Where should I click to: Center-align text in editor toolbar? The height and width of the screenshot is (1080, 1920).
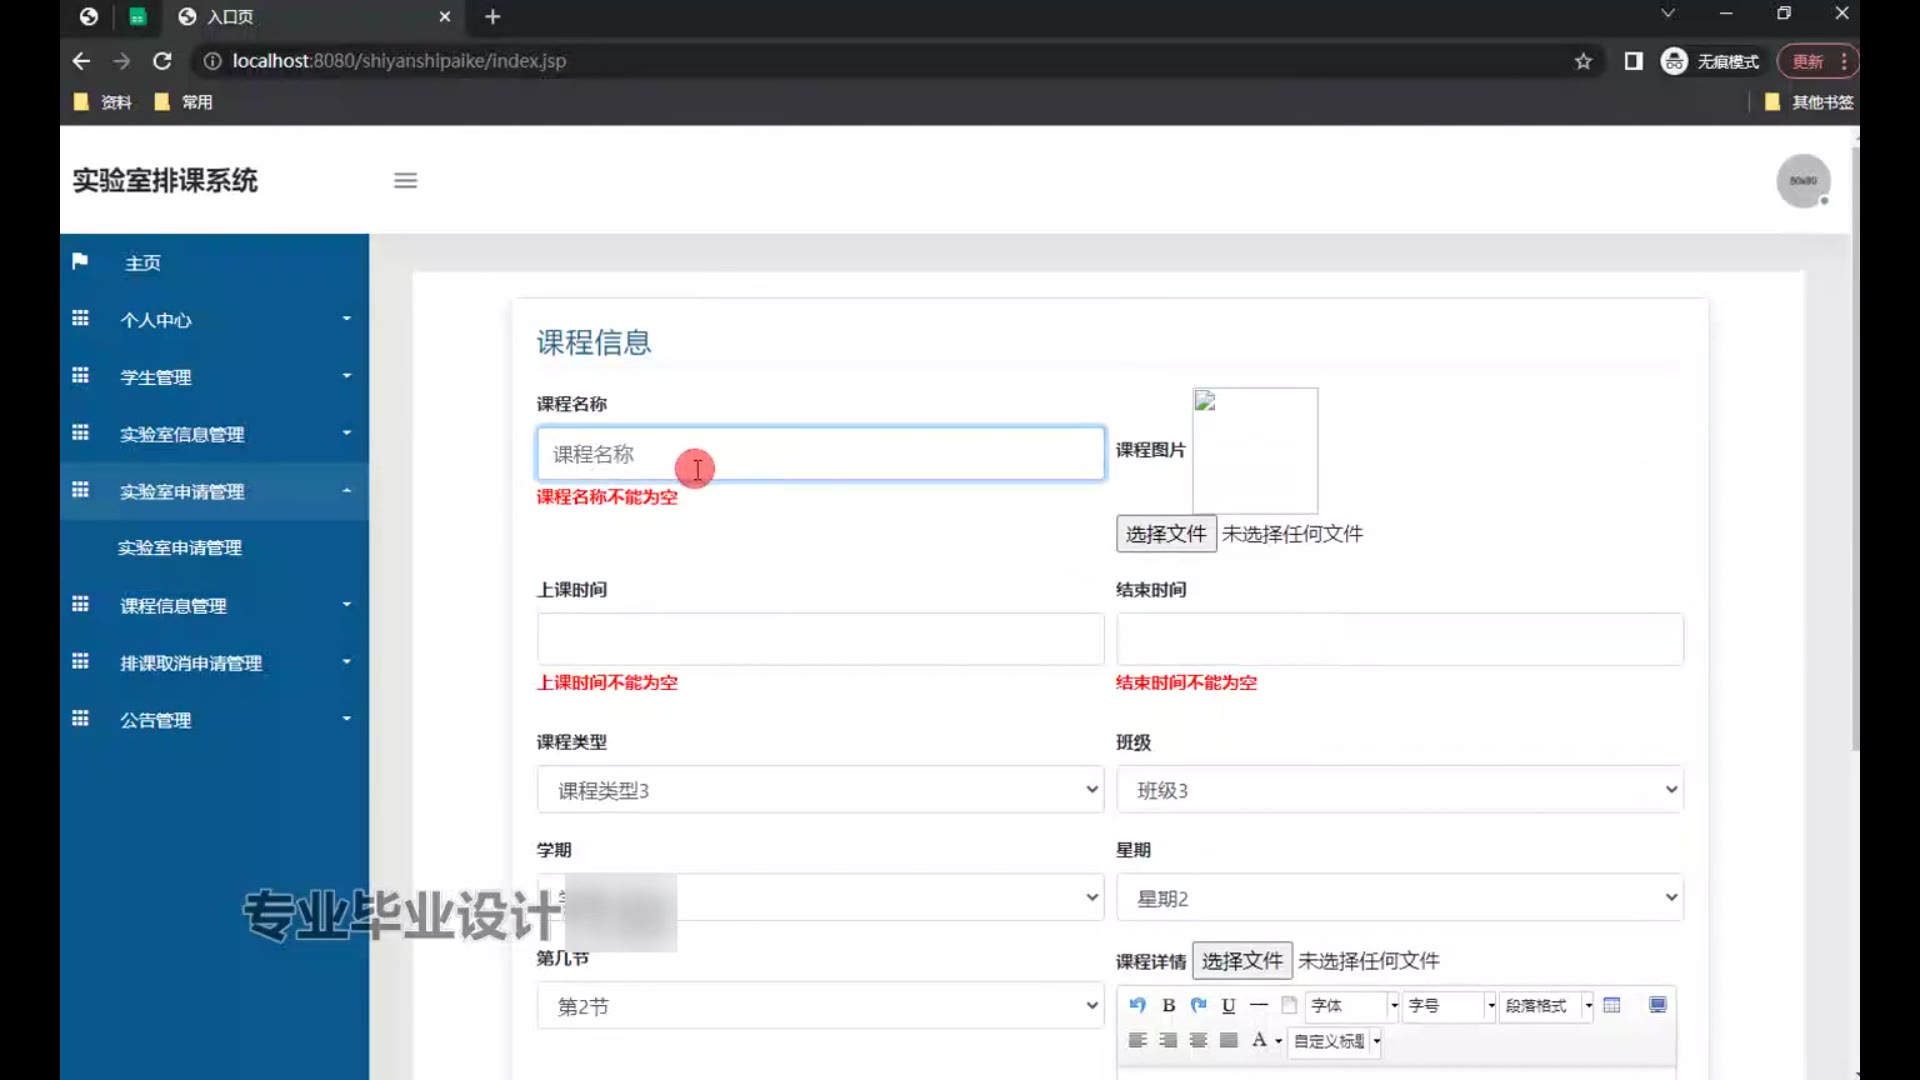[x=1198, y=1040]
